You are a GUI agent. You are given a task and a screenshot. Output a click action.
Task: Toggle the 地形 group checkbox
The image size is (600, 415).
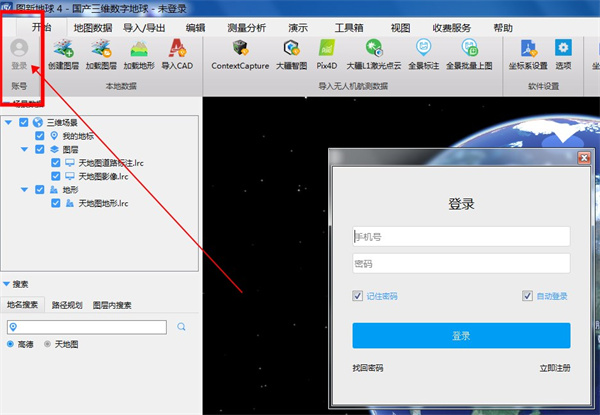coord(39,190)
